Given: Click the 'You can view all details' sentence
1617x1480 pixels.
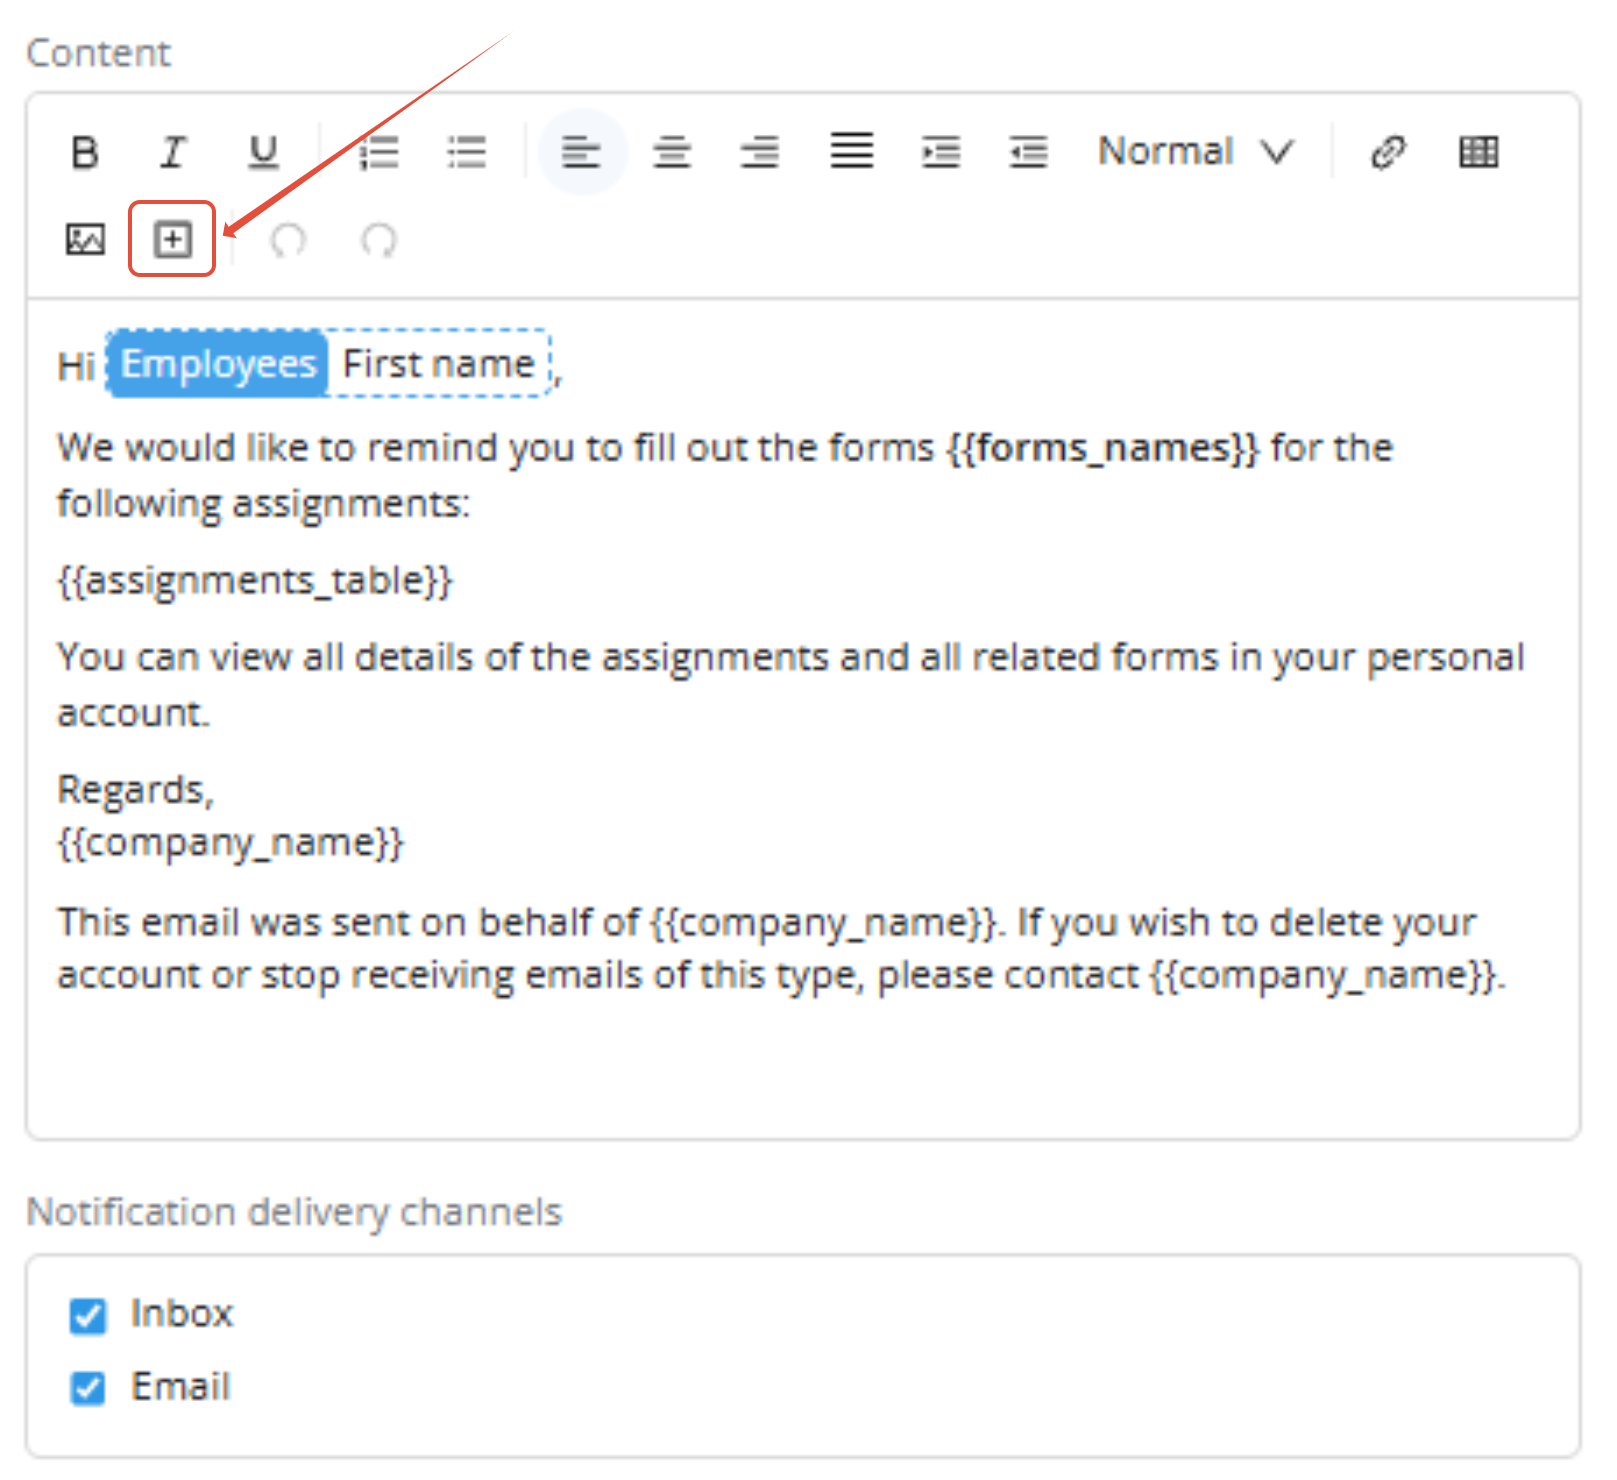Looking at the screenshot, I should click(x=791, y=685).
